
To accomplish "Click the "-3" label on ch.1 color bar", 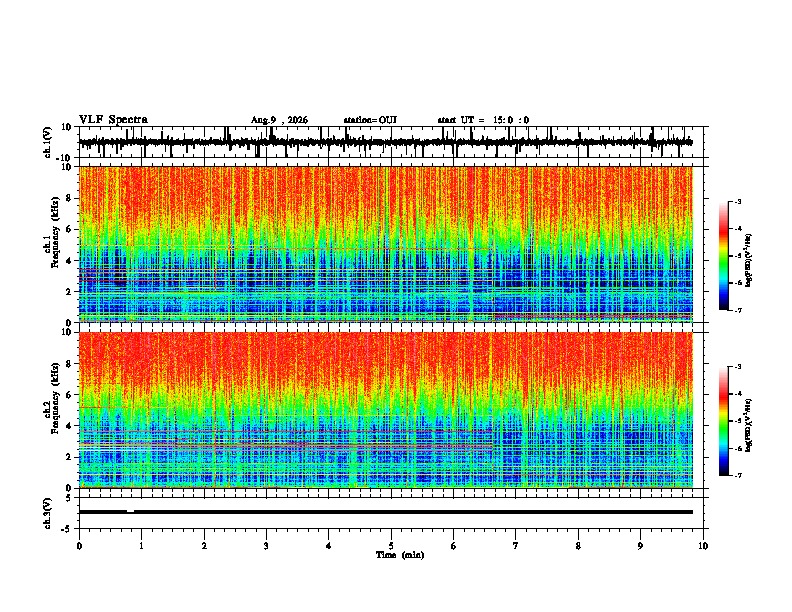I will coord(737,201).
